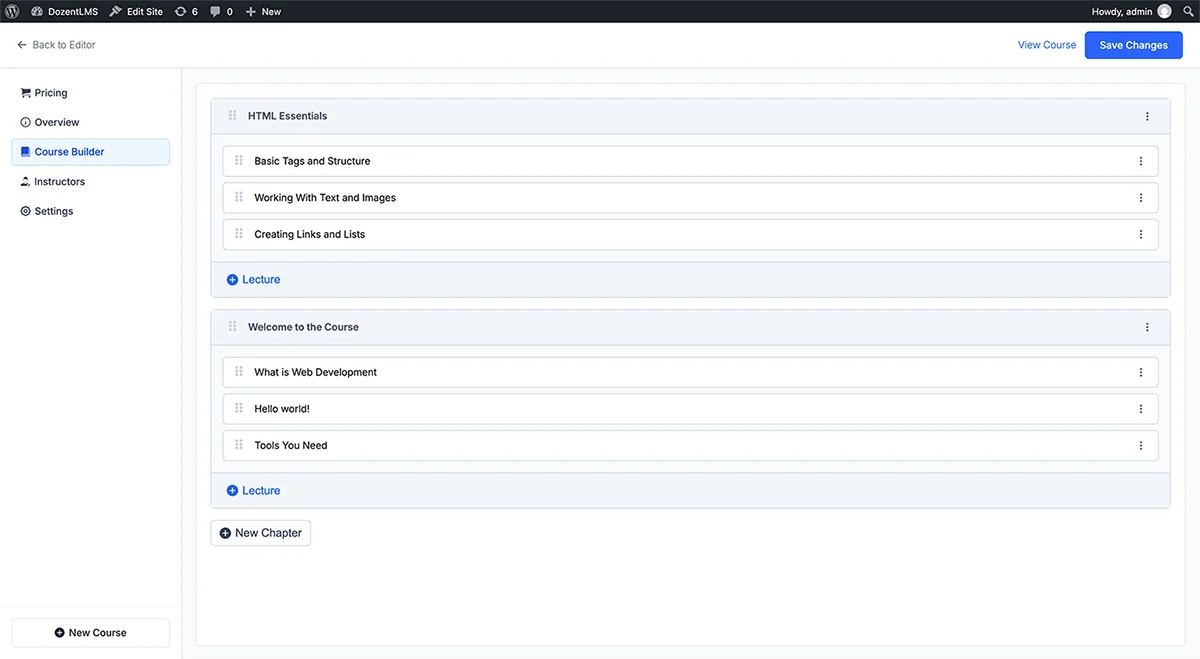Open options for Creating Links and Lists
The image size is (1200, 659).
point(1141,234)
